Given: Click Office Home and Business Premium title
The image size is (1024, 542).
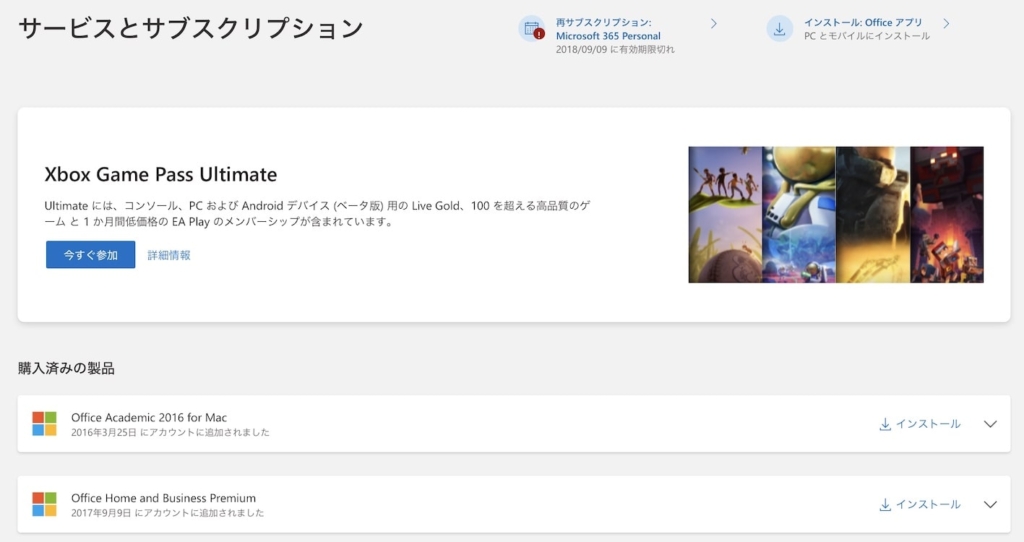Looking at the screenshot, I should pyautogui.click(x=163, y=498).
